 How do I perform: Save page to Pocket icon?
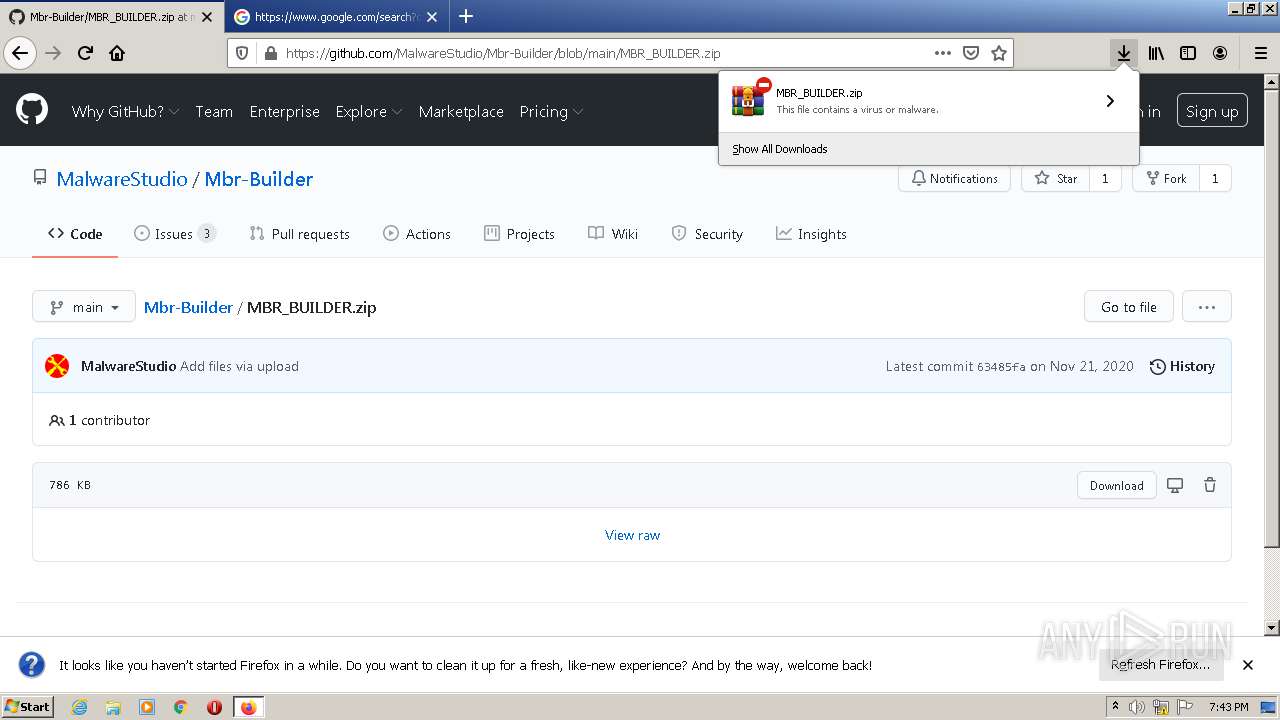click(970, 53)
